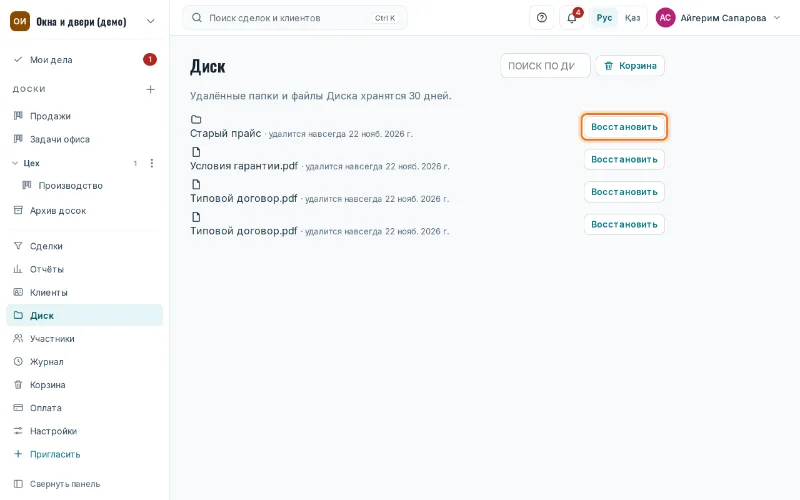
Task: Click the Журнал clock icon
Action: pyautogui.click(x=18, y=361)
